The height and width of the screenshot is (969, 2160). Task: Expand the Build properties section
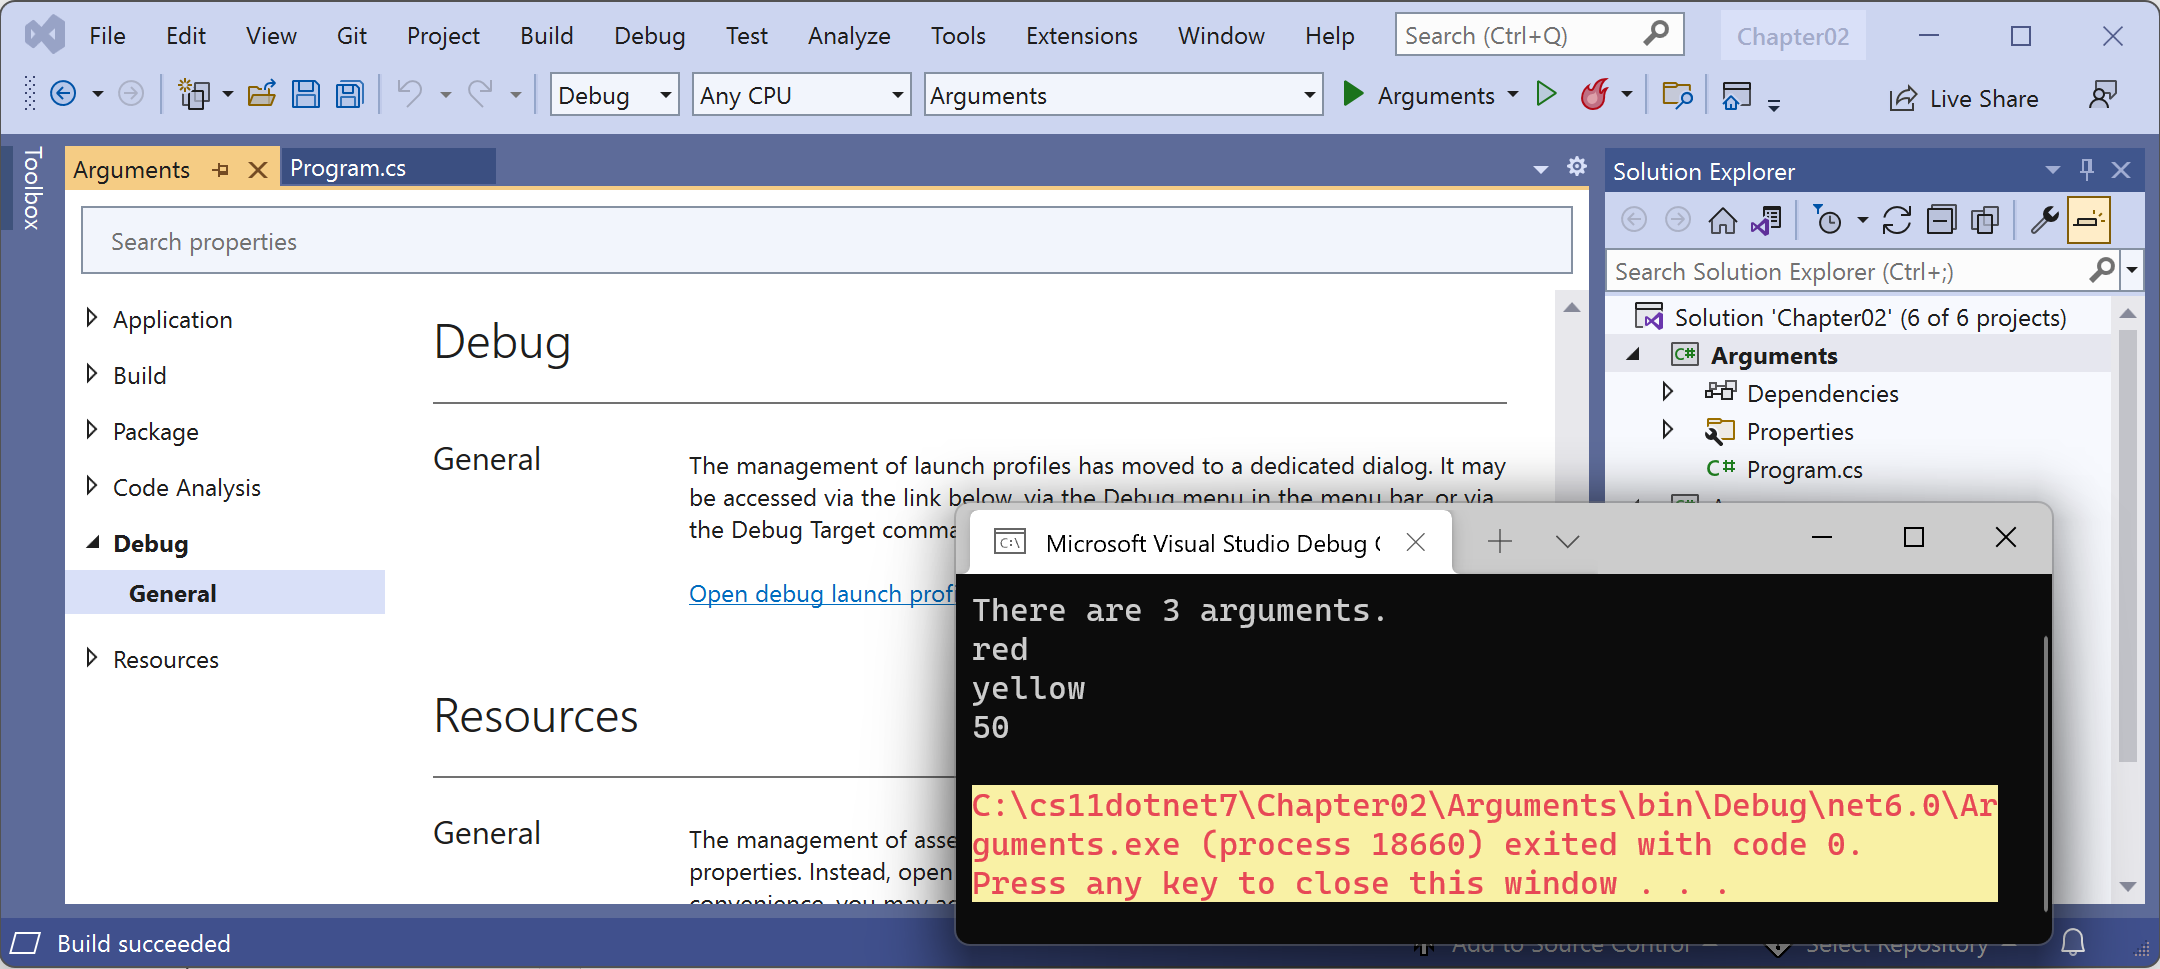[92, 374]
